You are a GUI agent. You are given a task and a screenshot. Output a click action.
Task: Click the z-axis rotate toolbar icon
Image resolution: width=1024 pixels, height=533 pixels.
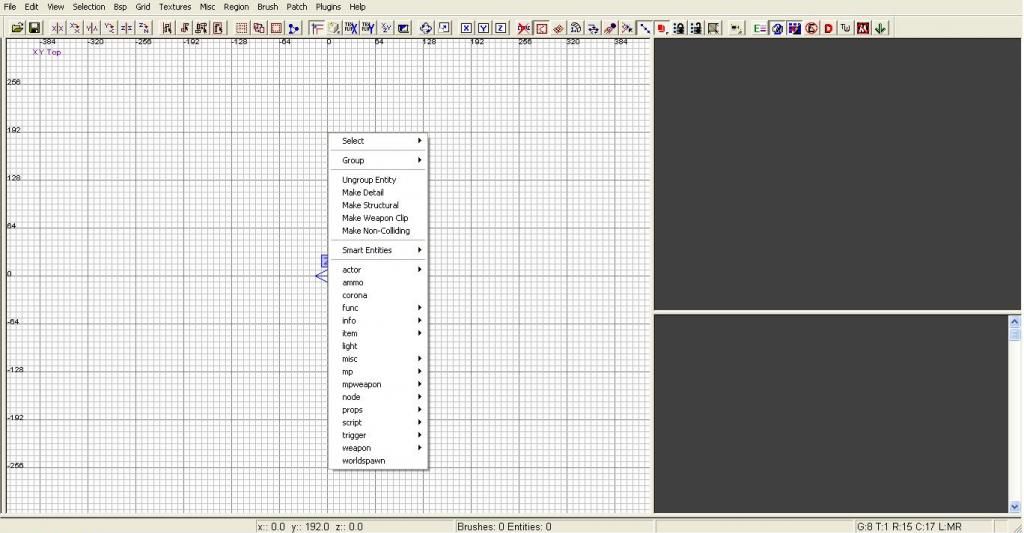(144, 28)
